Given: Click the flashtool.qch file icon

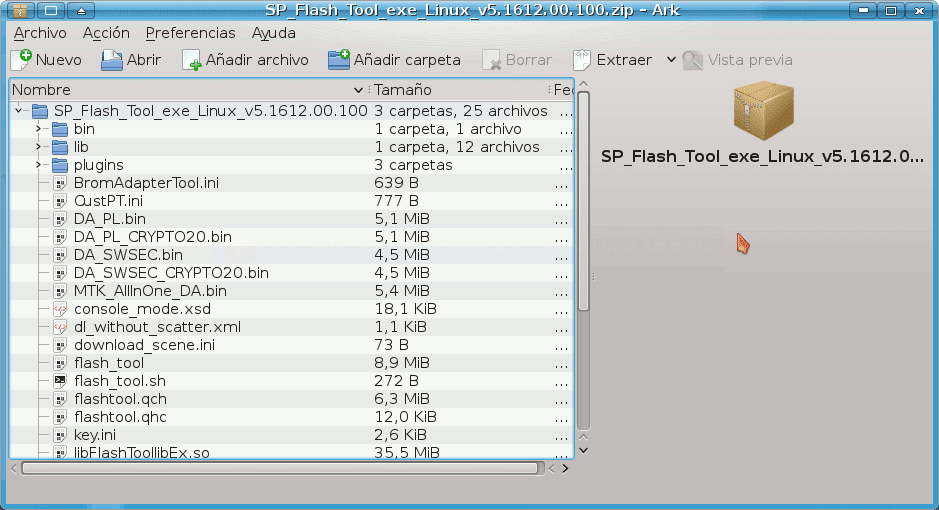Looking at the screenshot, I should click(60, 399).
